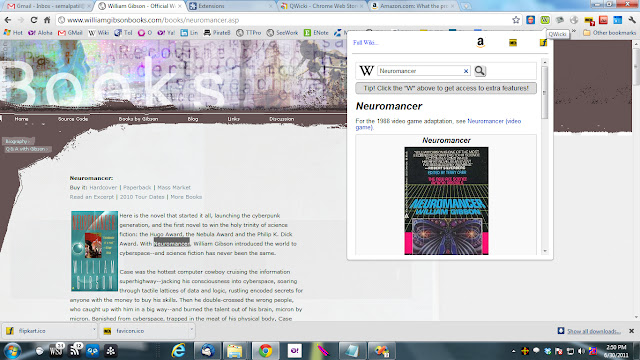The image size is (640, 360).
Task: Click the QWicki green W extension icon
Action: (x=545, y=20)
